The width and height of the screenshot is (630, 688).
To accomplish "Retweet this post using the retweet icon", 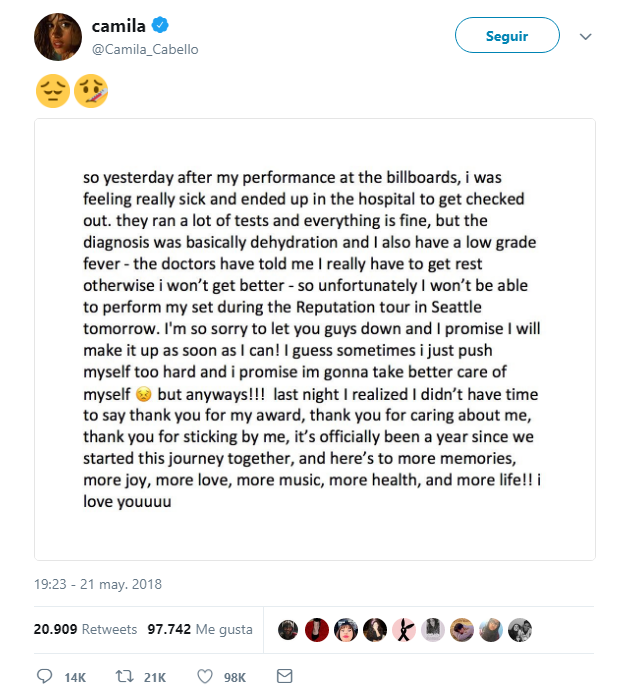I will click(x=125, y=677).
